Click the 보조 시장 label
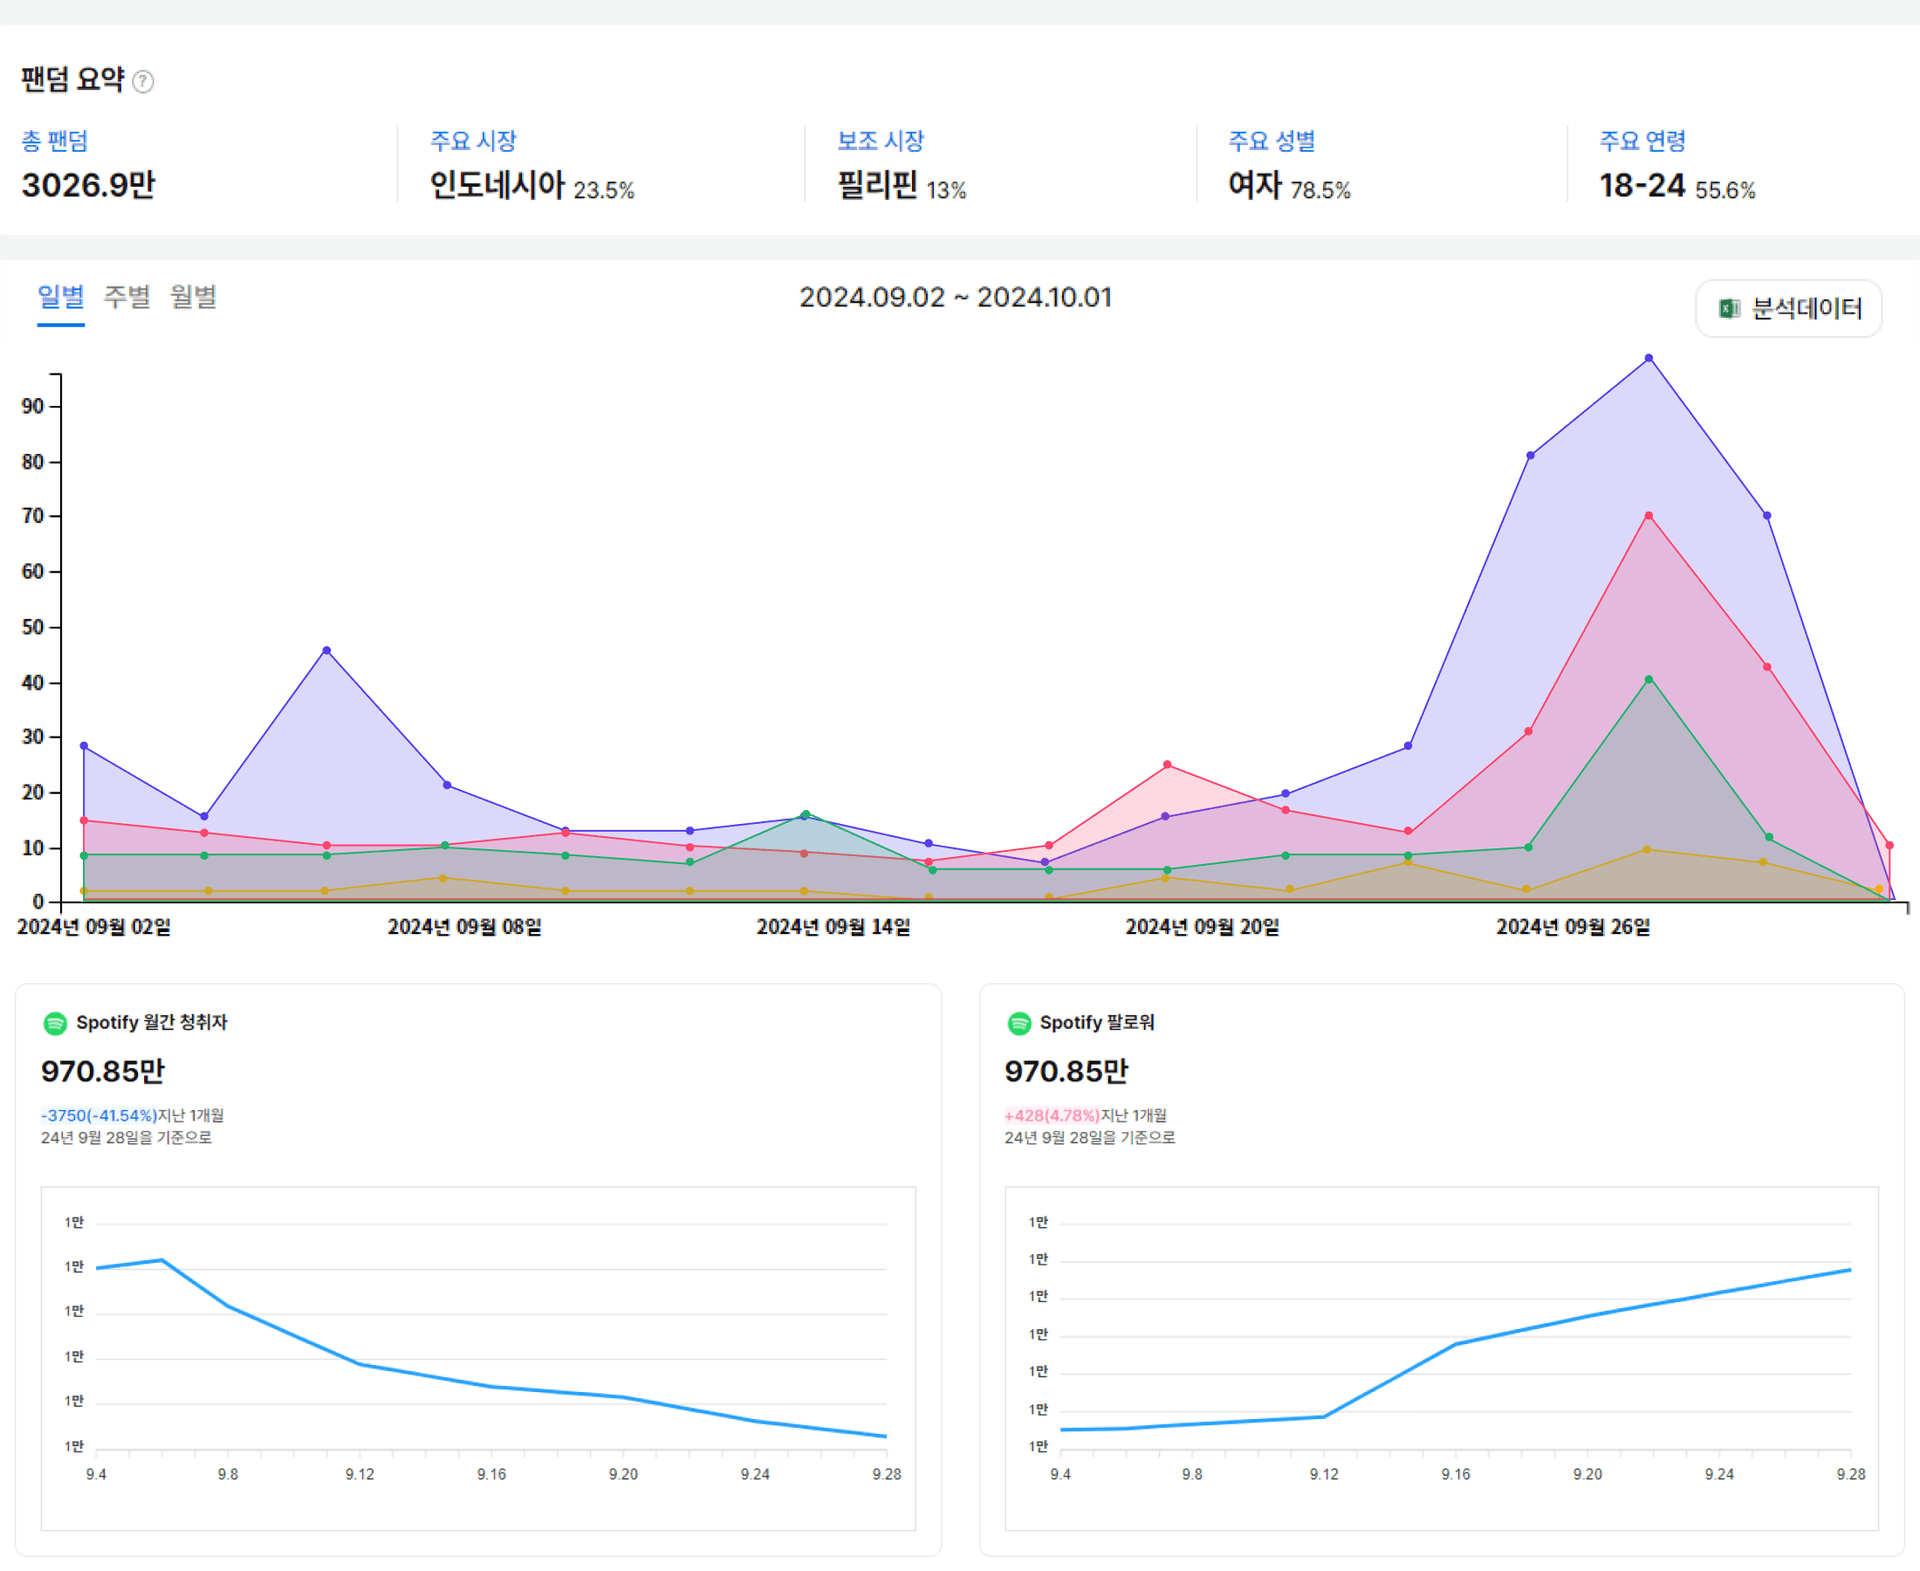 pyautogui.click(x=880, y=141)
